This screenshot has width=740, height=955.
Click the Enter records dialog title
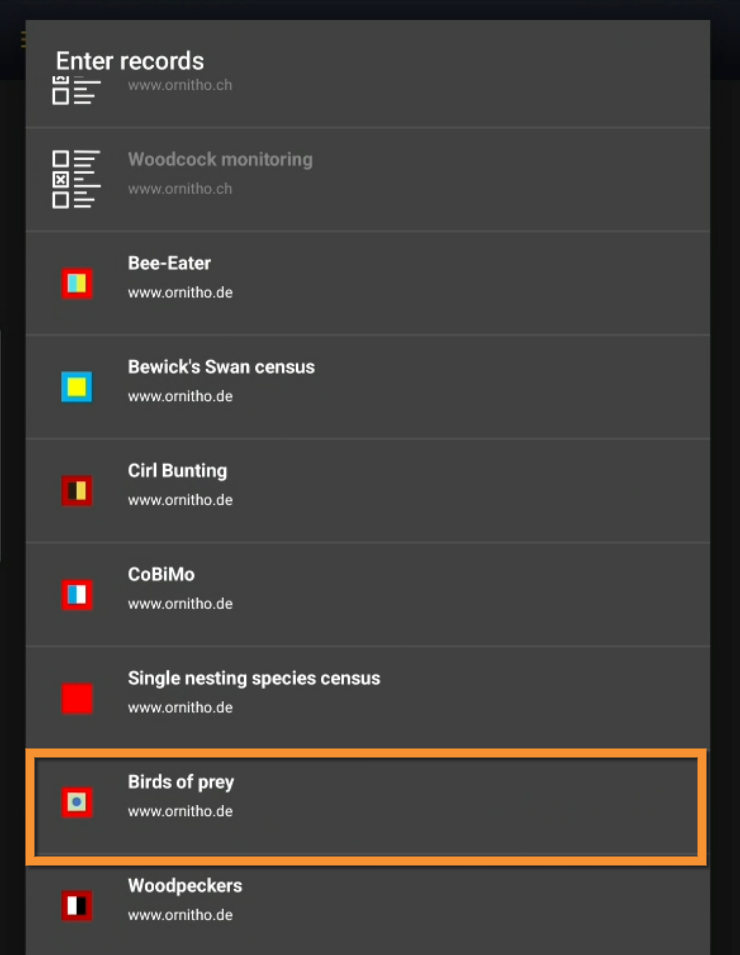click(x=130, y=61)
